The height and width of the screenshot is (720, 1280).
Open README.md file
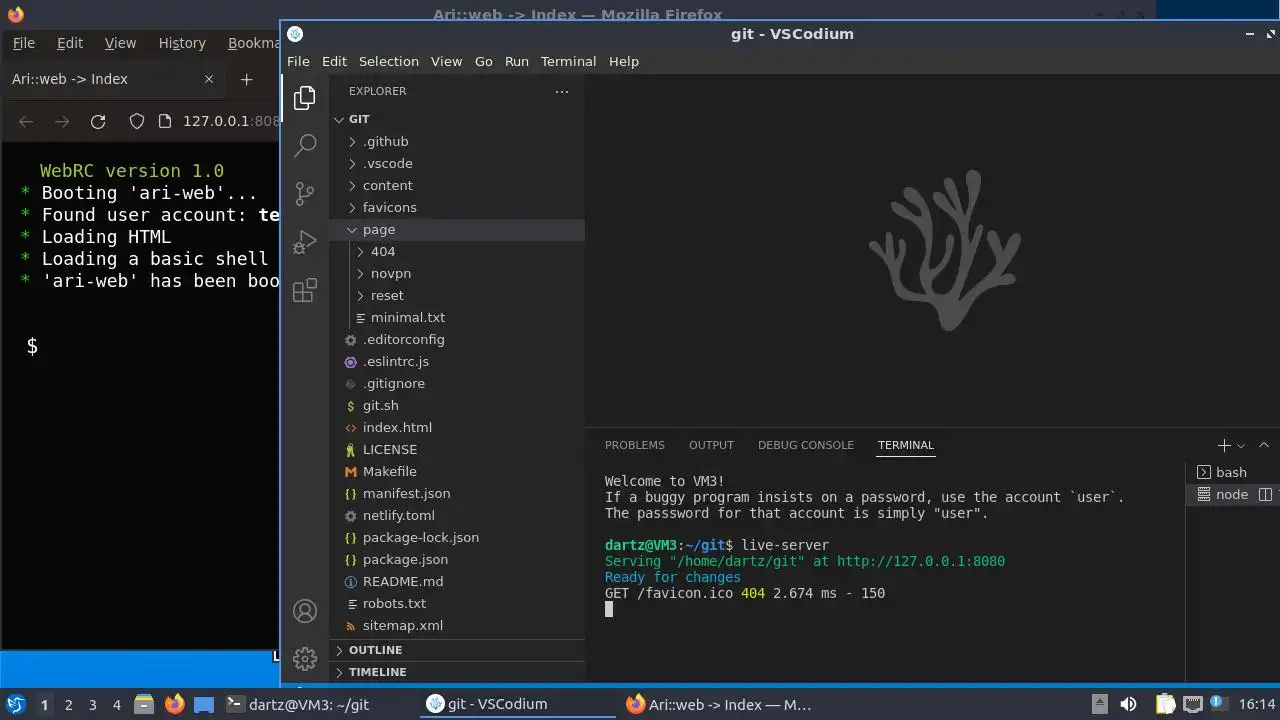457,582
